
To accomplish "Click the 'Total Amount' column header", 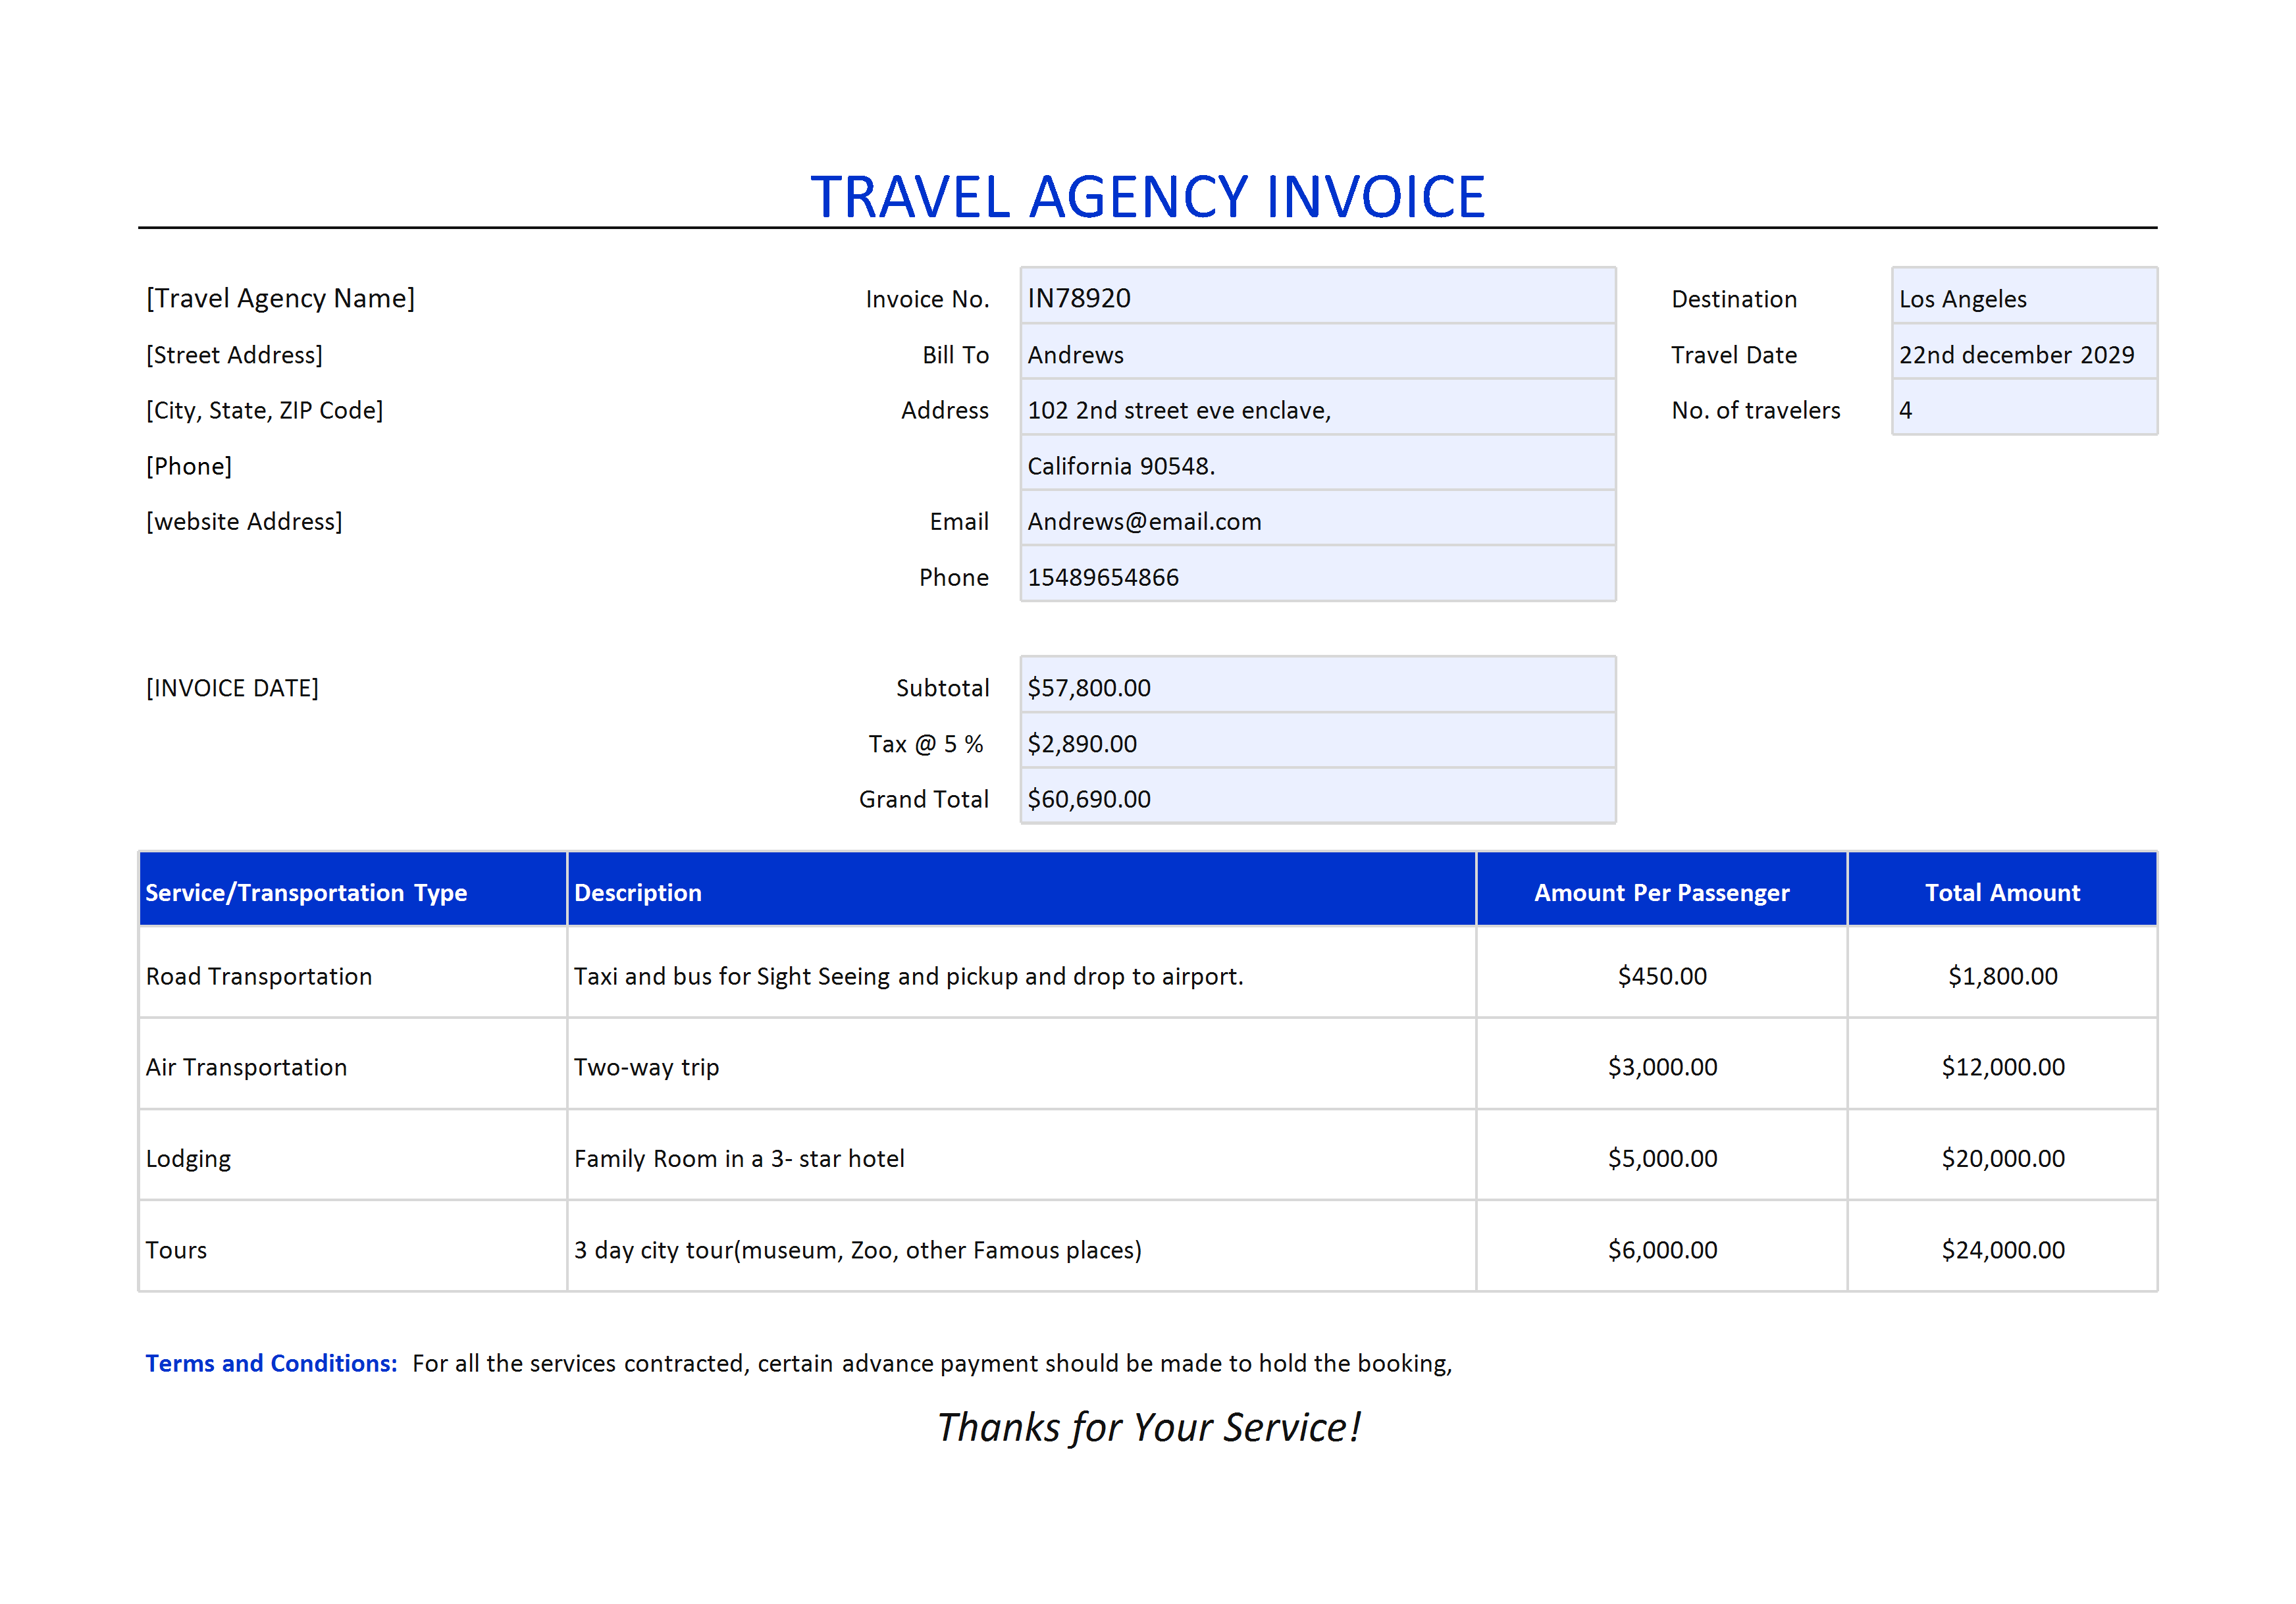I will point(2003,889).
